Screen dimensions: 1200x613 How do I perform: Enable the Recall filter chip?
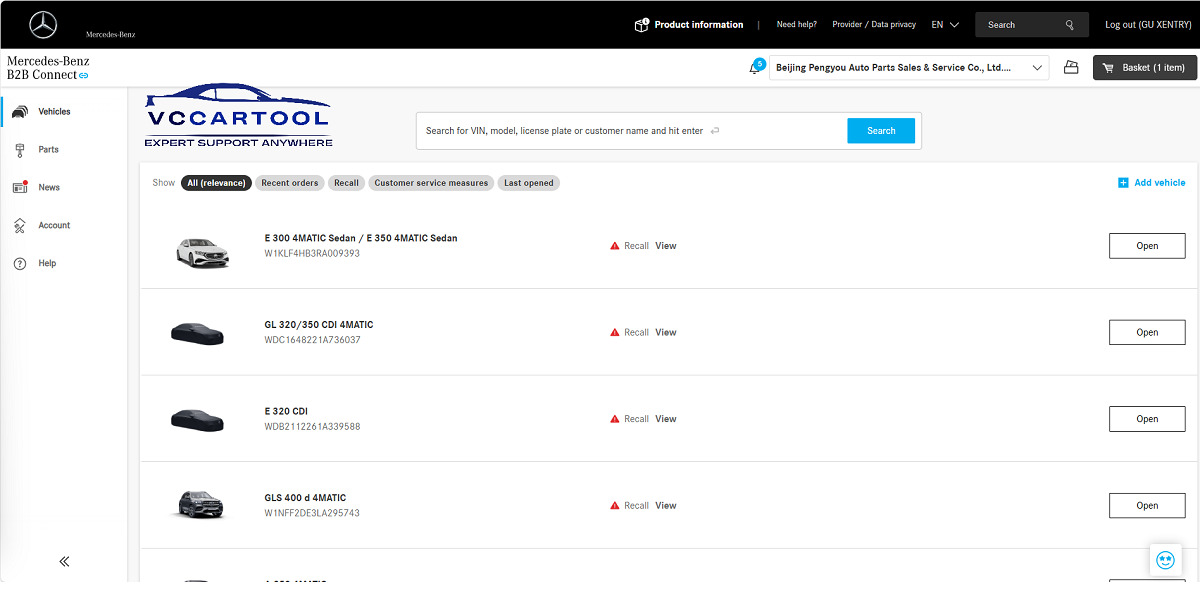(346, 183)
